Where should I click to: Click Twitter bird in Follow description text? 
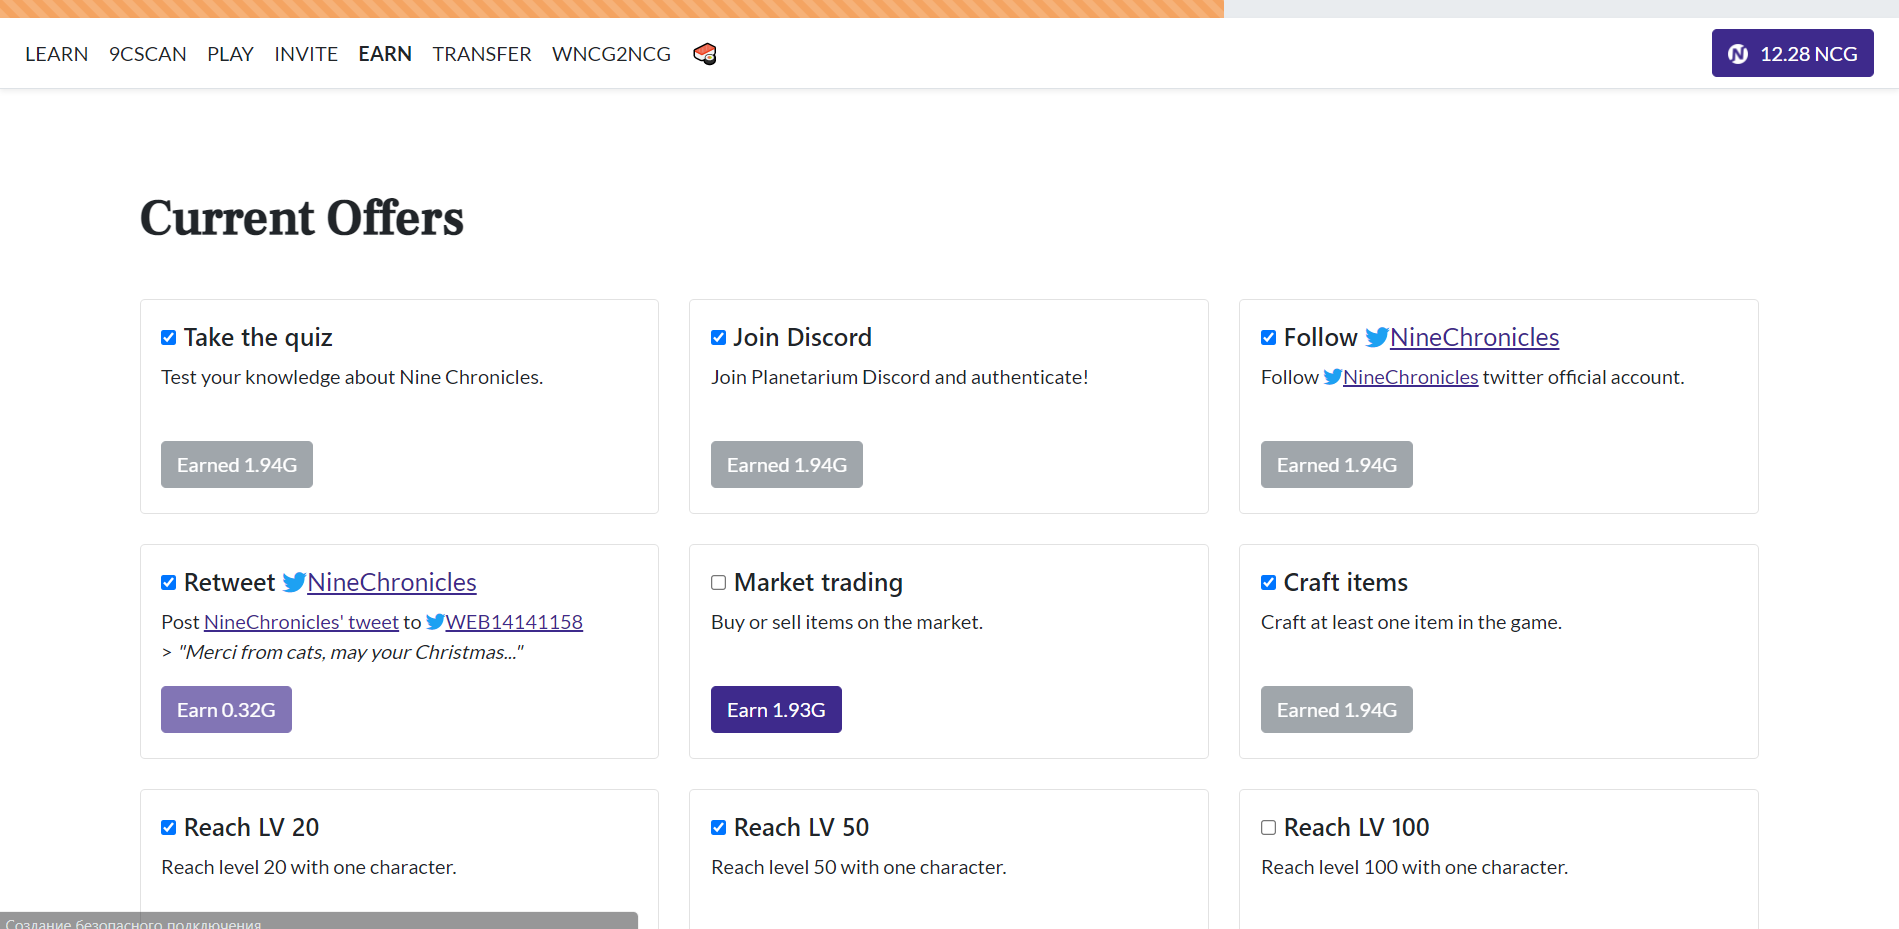coord(1332,377)
